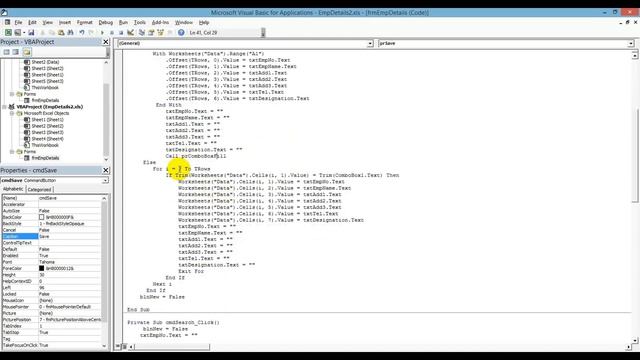This screenshot has height=360, width=640.
Task: Toggle Design Mode icon
Action: click(x=130, y=33)
